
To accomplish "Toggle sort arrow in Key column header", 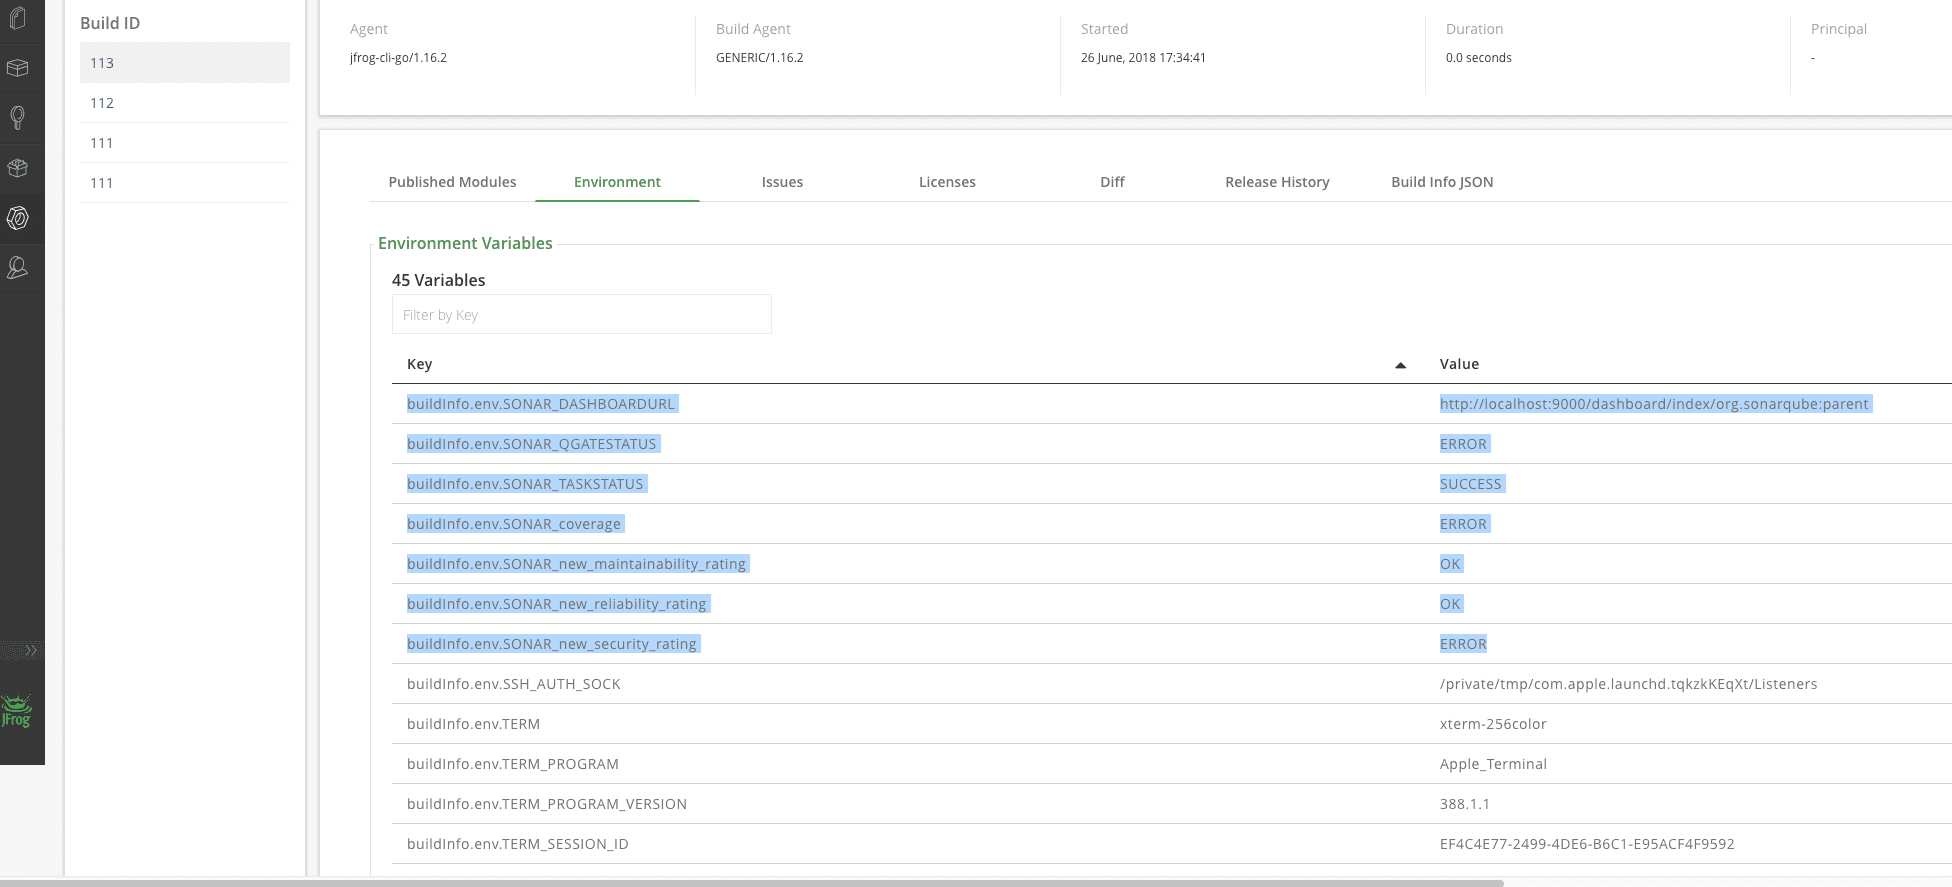I will (x=1400, y=365).
